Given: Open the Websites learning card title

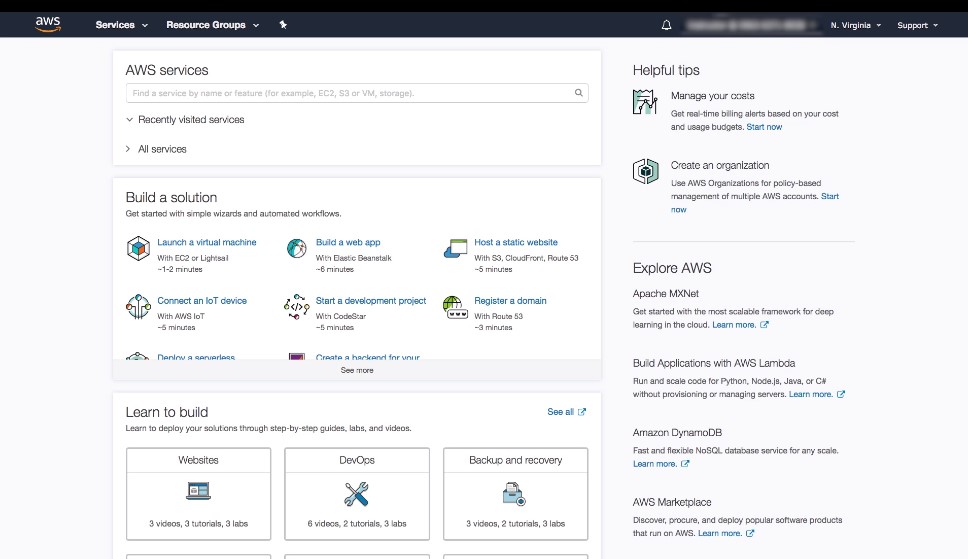Looking at the screenshot, I should [x=198, y=460].
